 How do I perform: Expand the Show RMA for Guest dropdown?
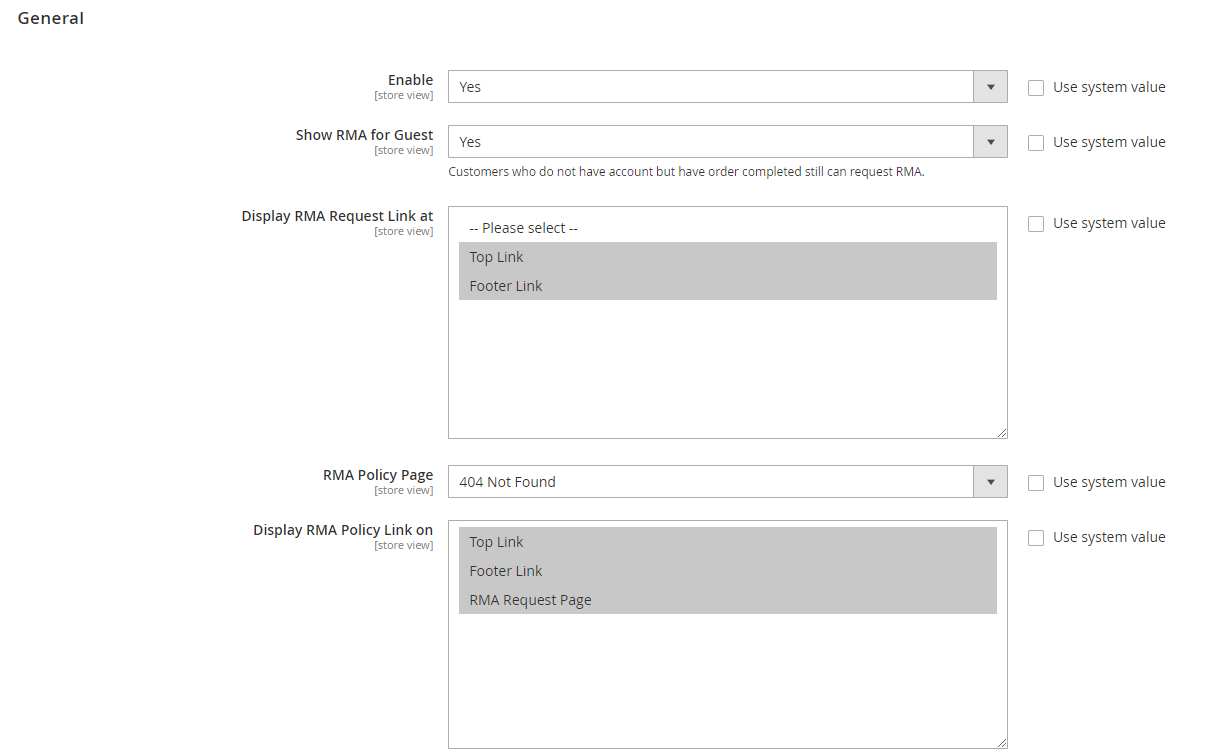[x=726, y=142]
